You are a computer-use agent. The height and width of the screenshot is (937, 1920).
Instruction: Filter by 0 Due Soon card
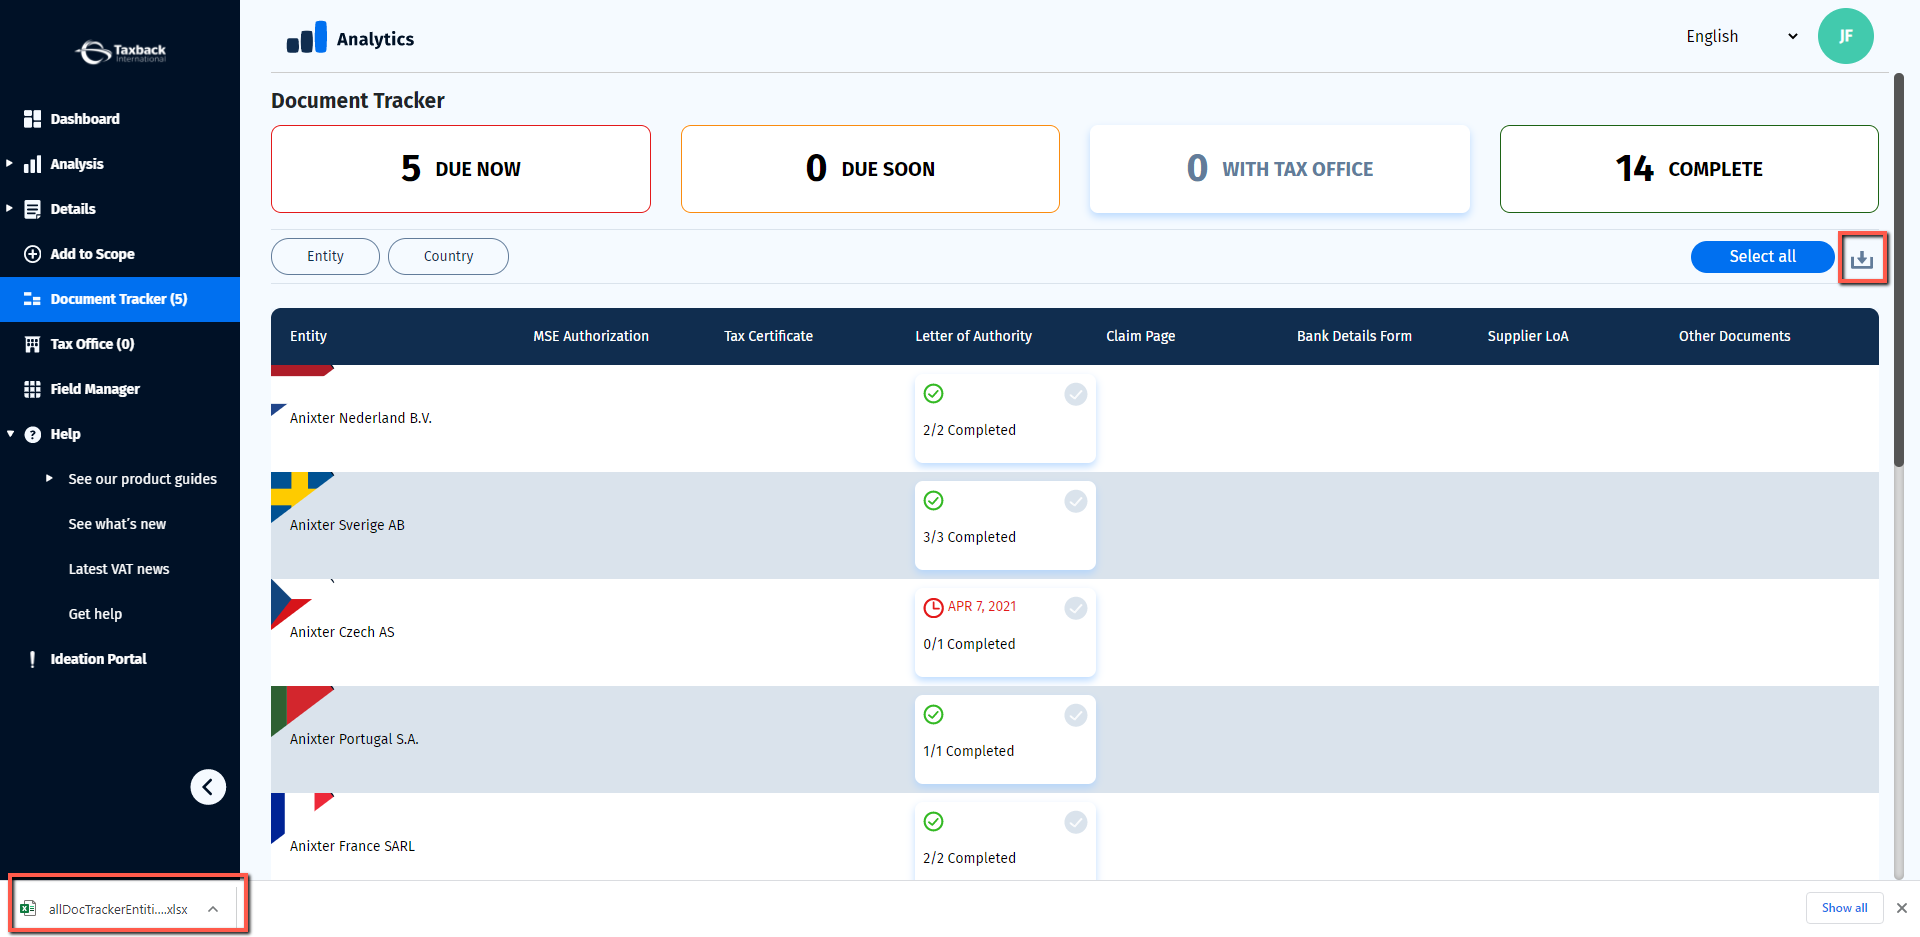[x=870, y=169]
